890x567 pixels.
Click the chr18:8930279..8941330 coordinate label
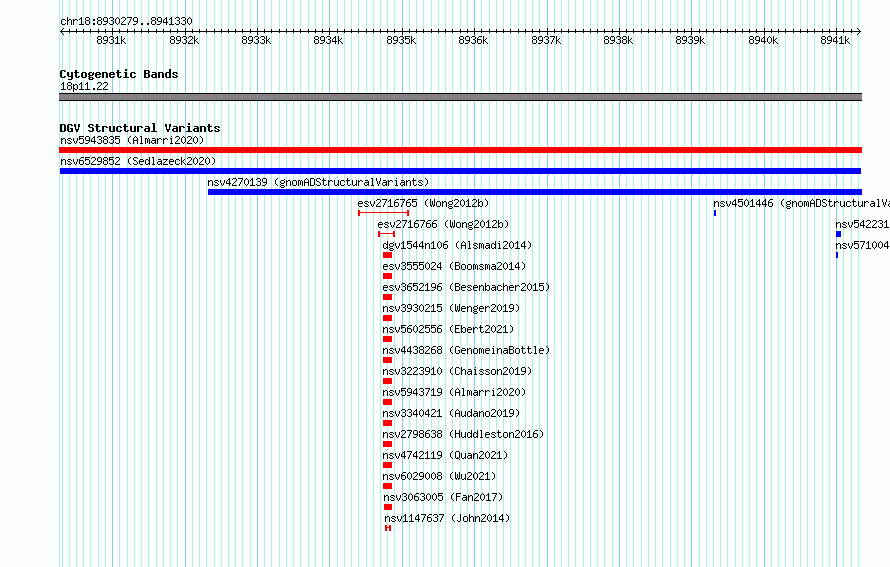(126, 21)
